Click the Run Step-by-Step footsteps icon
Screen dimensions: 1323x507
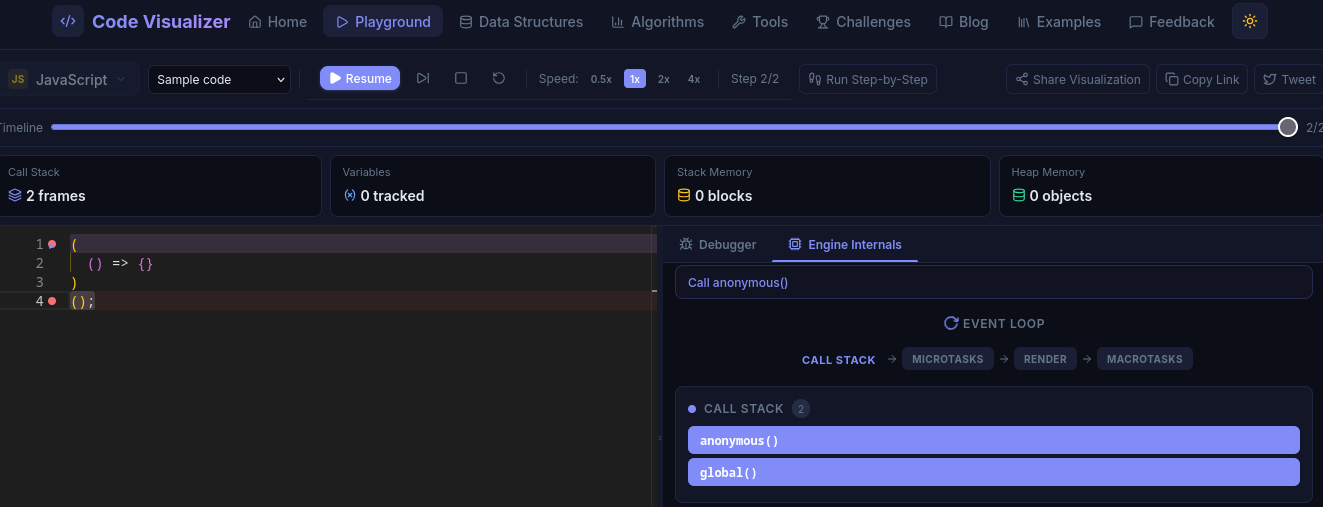click(815, 79)
